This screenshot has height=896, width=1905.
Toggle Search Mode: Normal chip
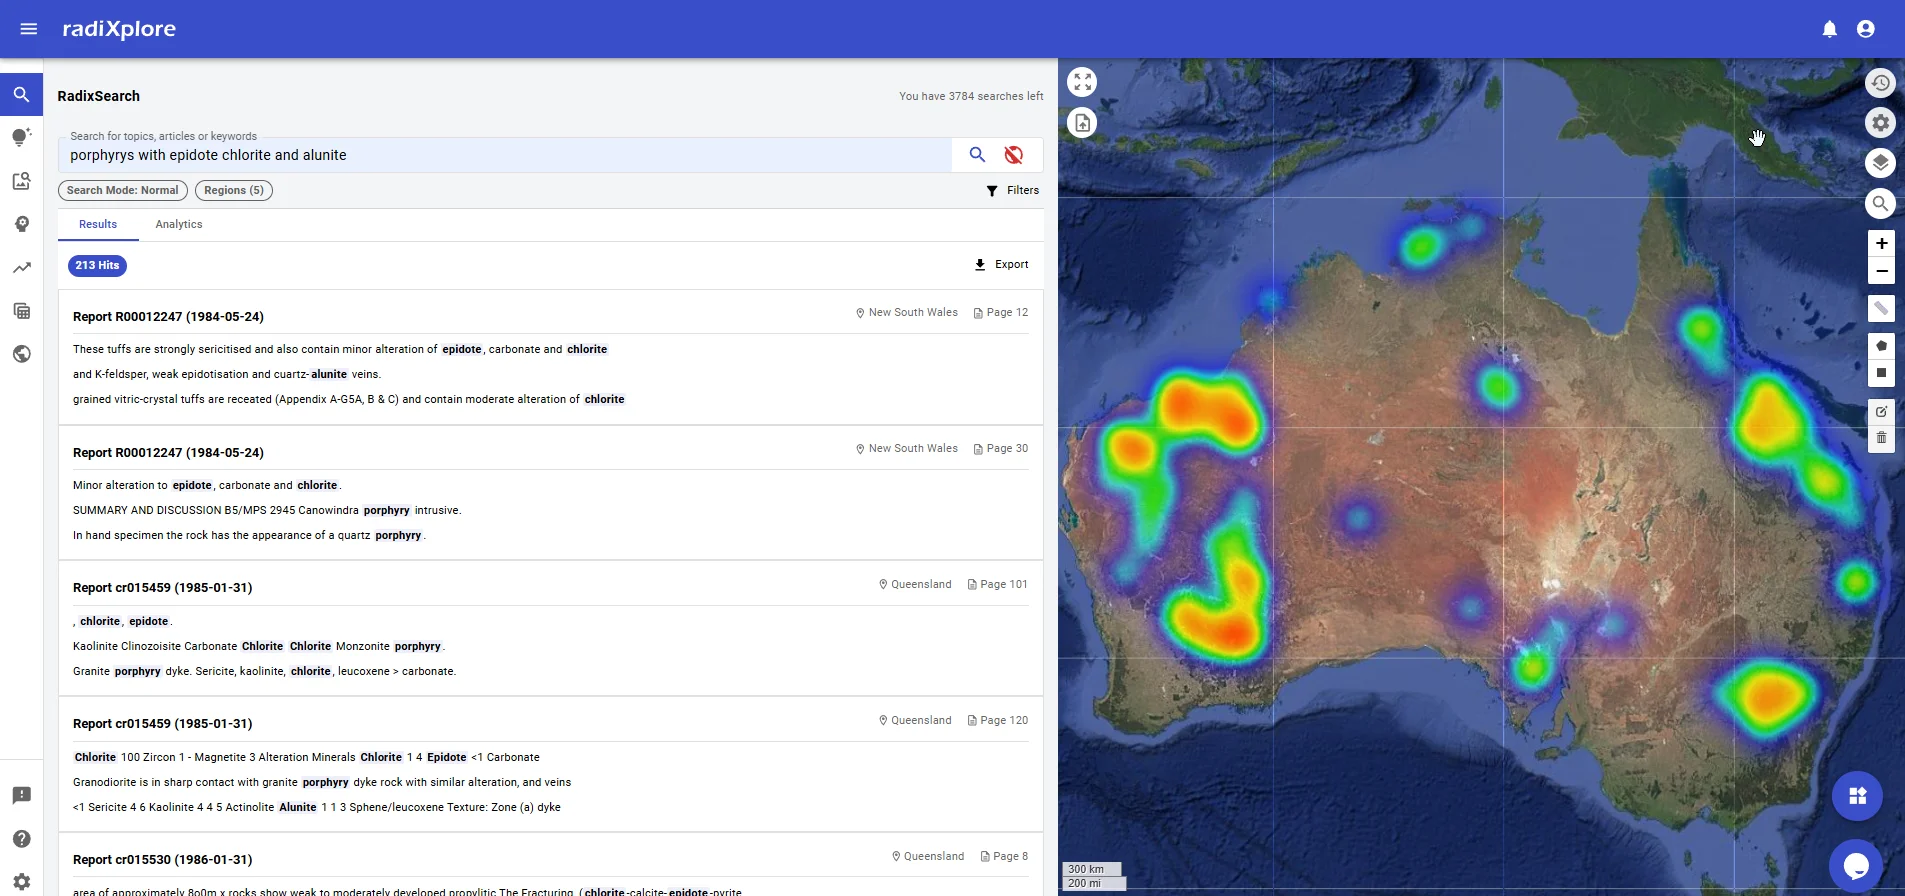point(122,190)
